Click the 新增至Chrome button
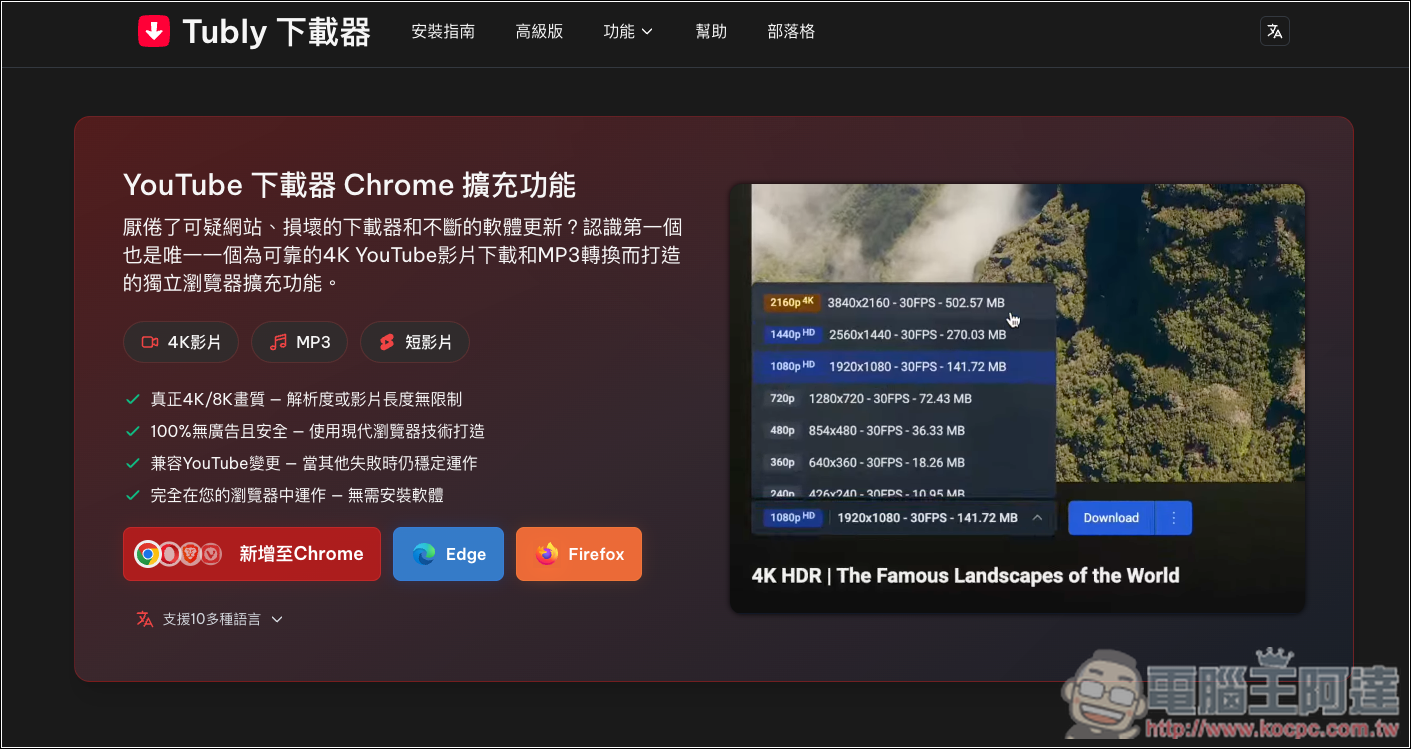The width and height of the screenshot is (1411, 749). tap(252, 554)
